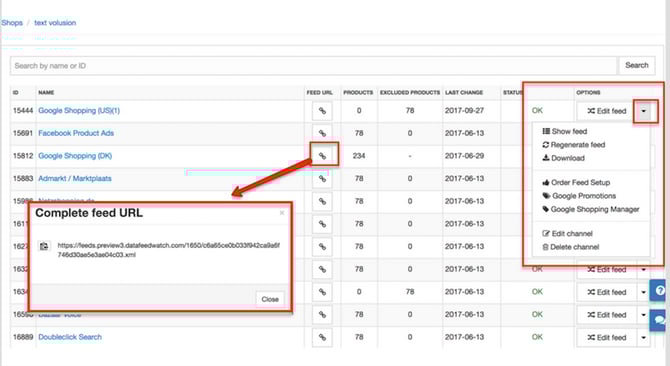Toggle options dropdown arrow for row 15444

[644, 111]
